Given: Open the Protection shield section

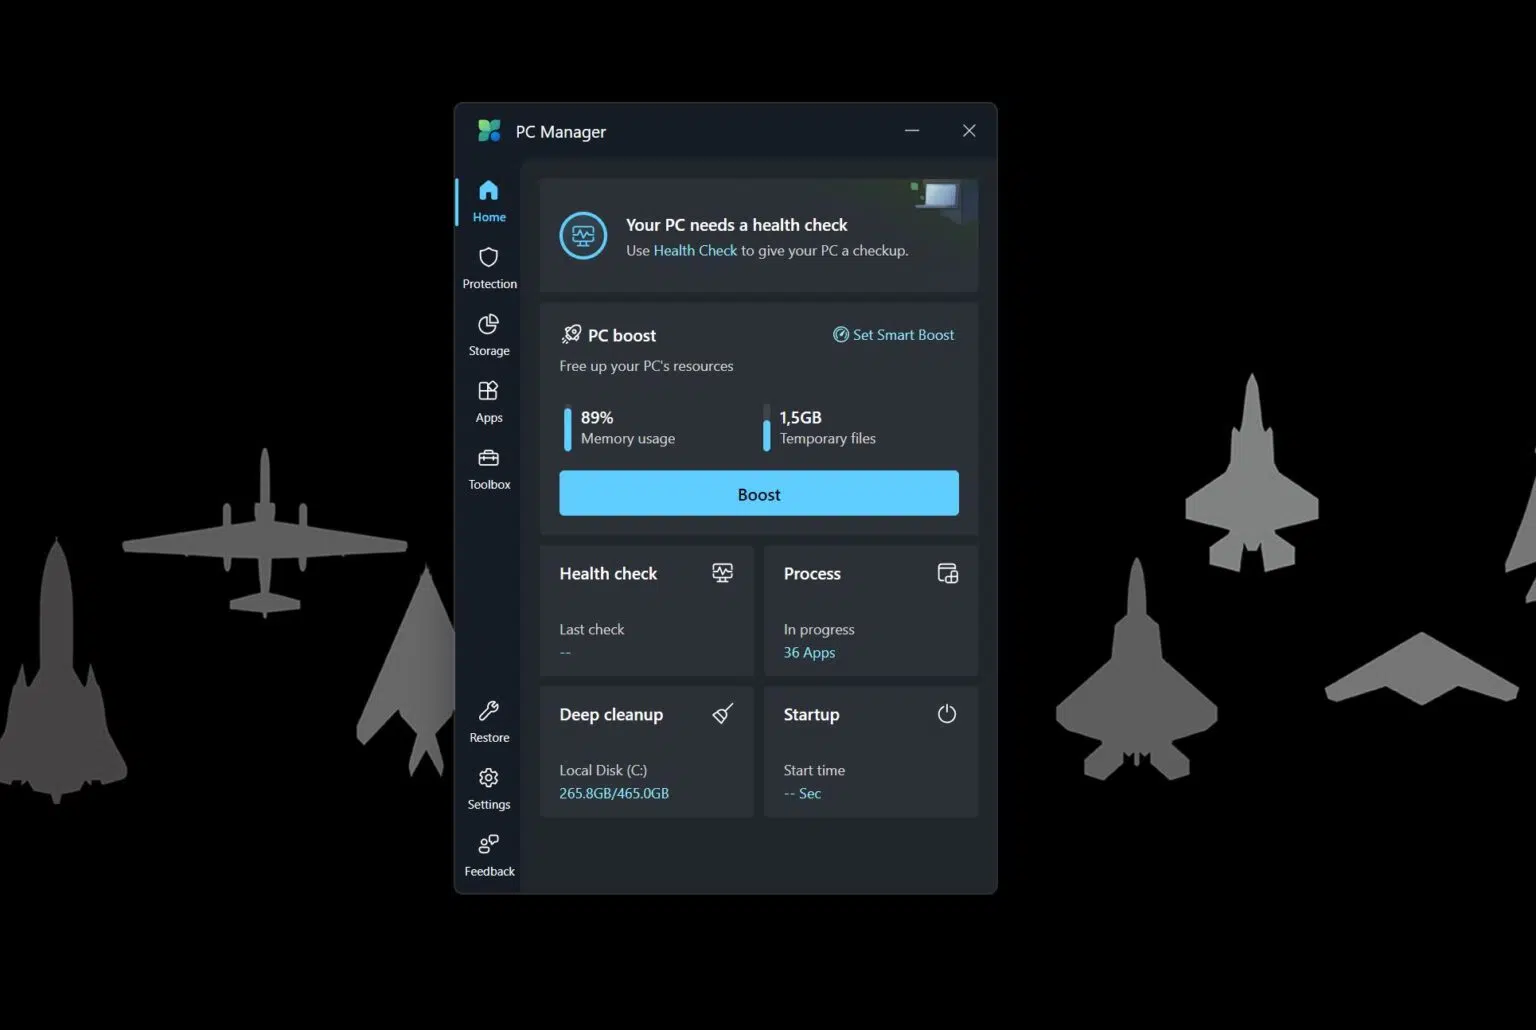Looking at the screenshot, I should 489,268.
